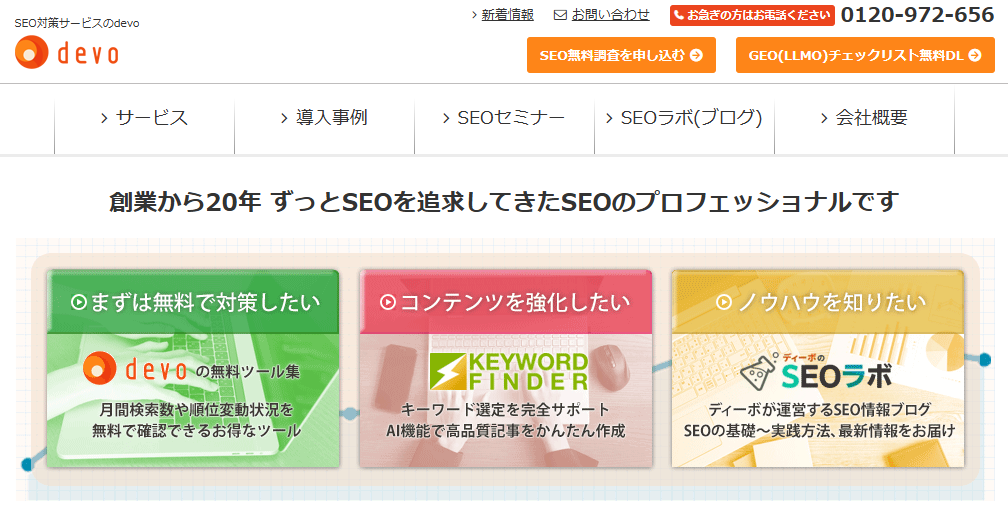Click the phone number 0120-972-656
This screenshot has width=1008, height=522.
tap(917, 15)
